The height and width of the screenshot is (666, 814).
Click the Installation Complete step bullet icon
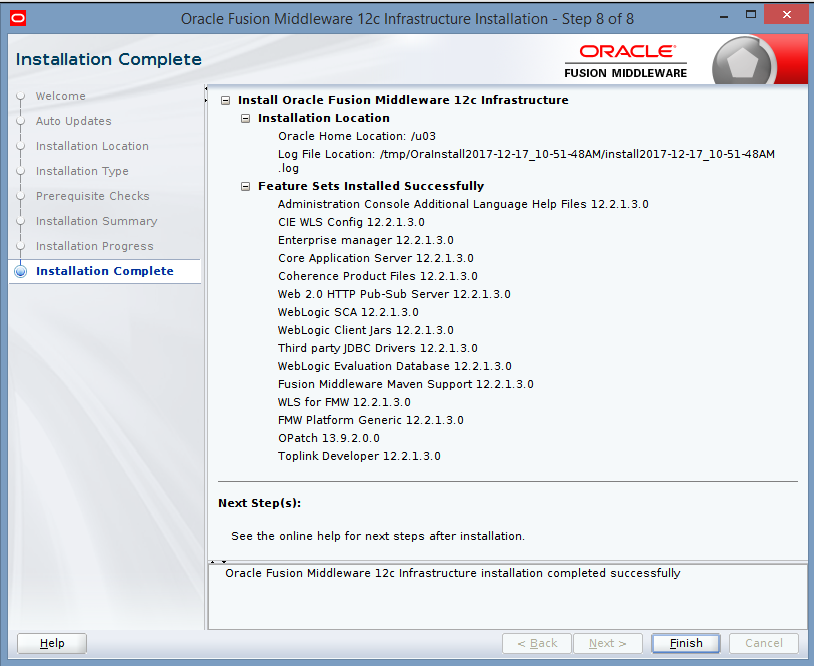21,271
